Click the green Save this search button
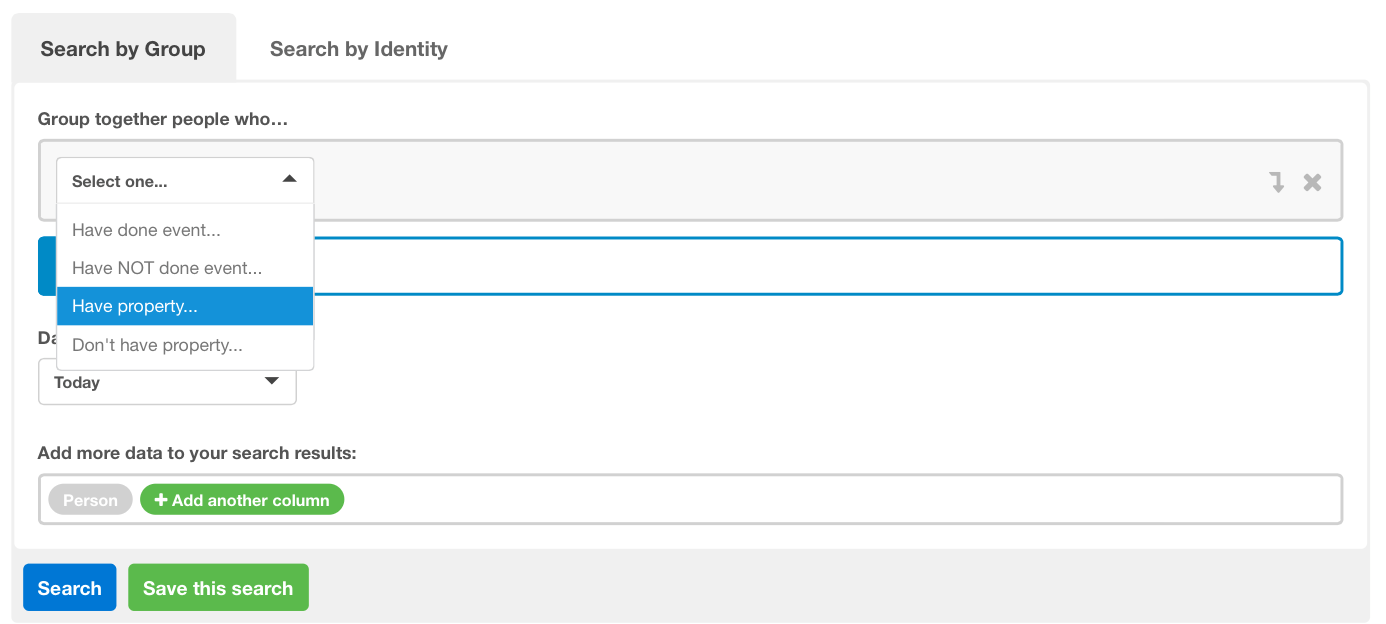 pos(218,588)
